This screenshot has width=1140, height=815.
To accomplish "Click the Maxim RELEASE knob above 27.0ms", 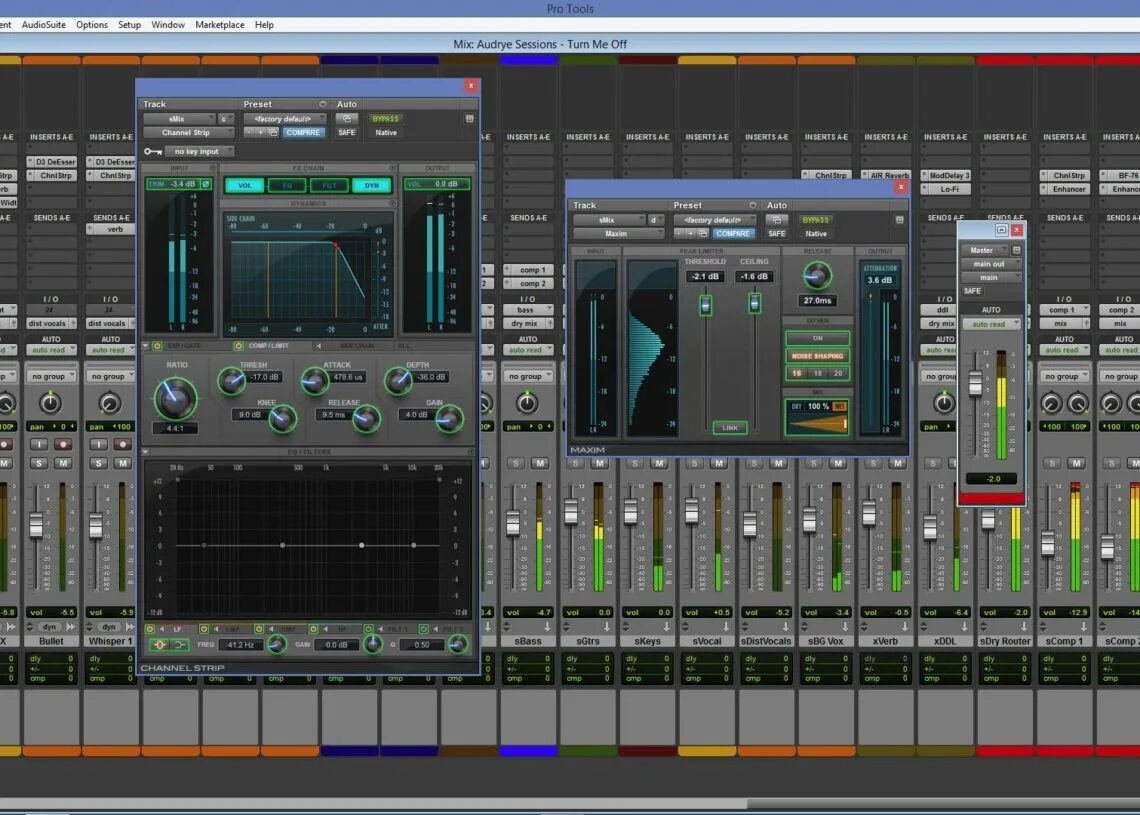I will 817,275.
